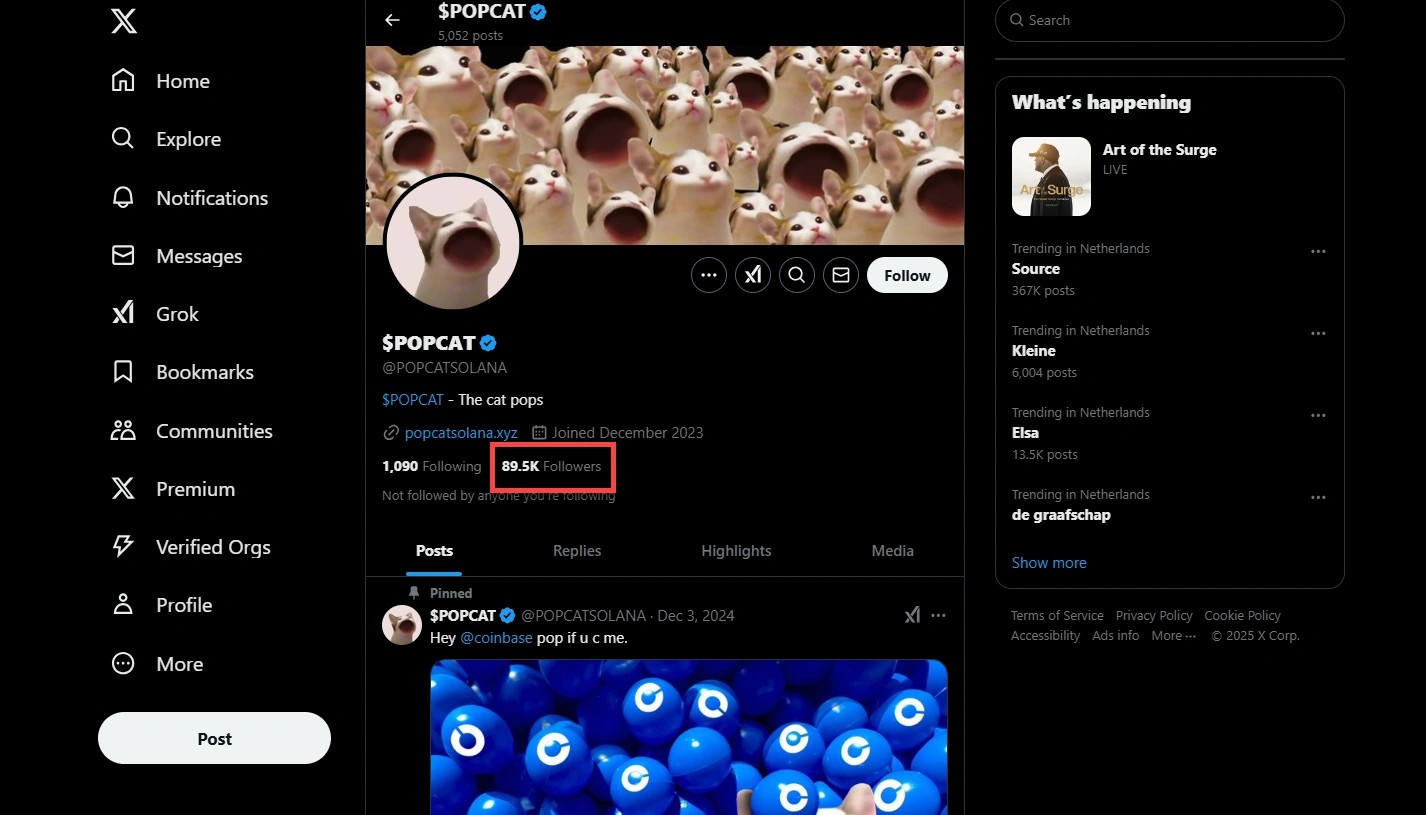Open the Dec 3, 2024 post timestamp
The width and height of the screenshot is (1426, 815).
click(696, 616)
